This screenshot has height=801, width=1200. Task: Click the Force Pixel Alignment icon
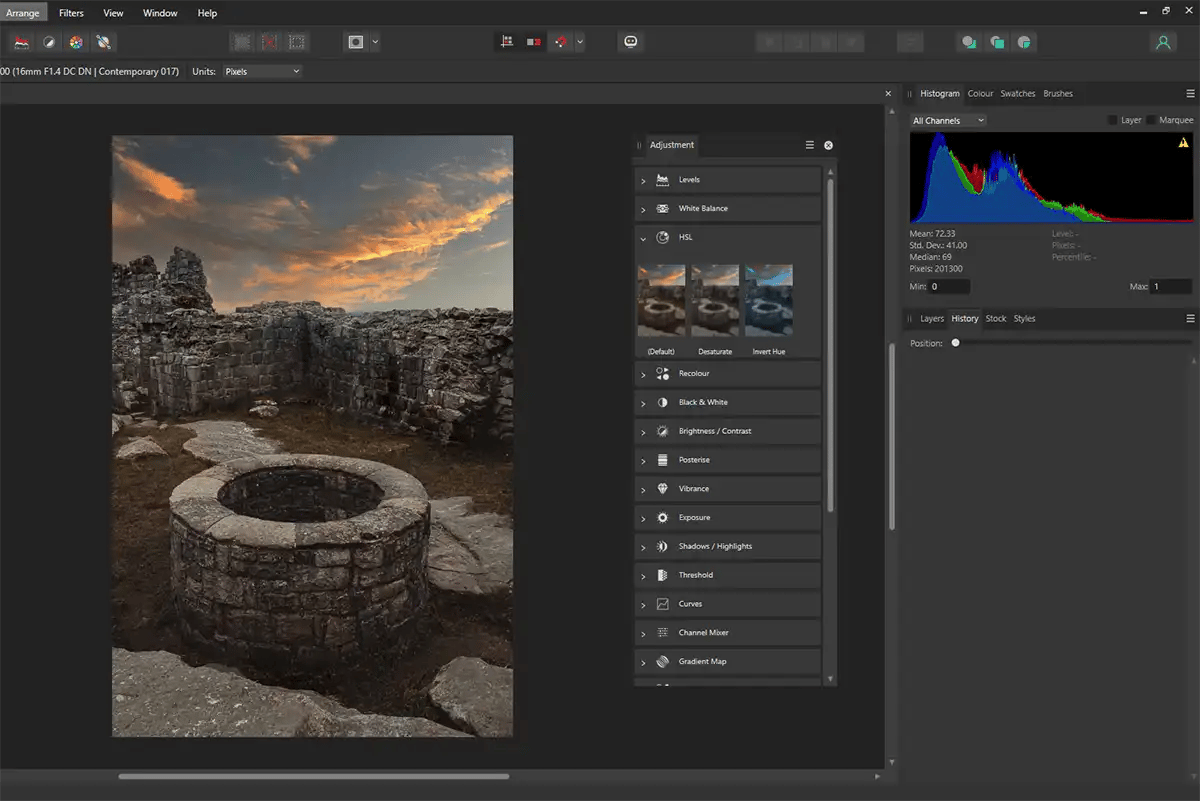[507, 42]
